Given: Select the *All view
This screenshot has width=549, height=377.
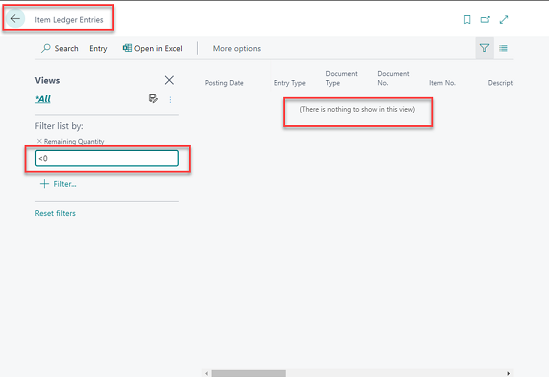Looking at the screenshot, I should [x=43, y=99].
